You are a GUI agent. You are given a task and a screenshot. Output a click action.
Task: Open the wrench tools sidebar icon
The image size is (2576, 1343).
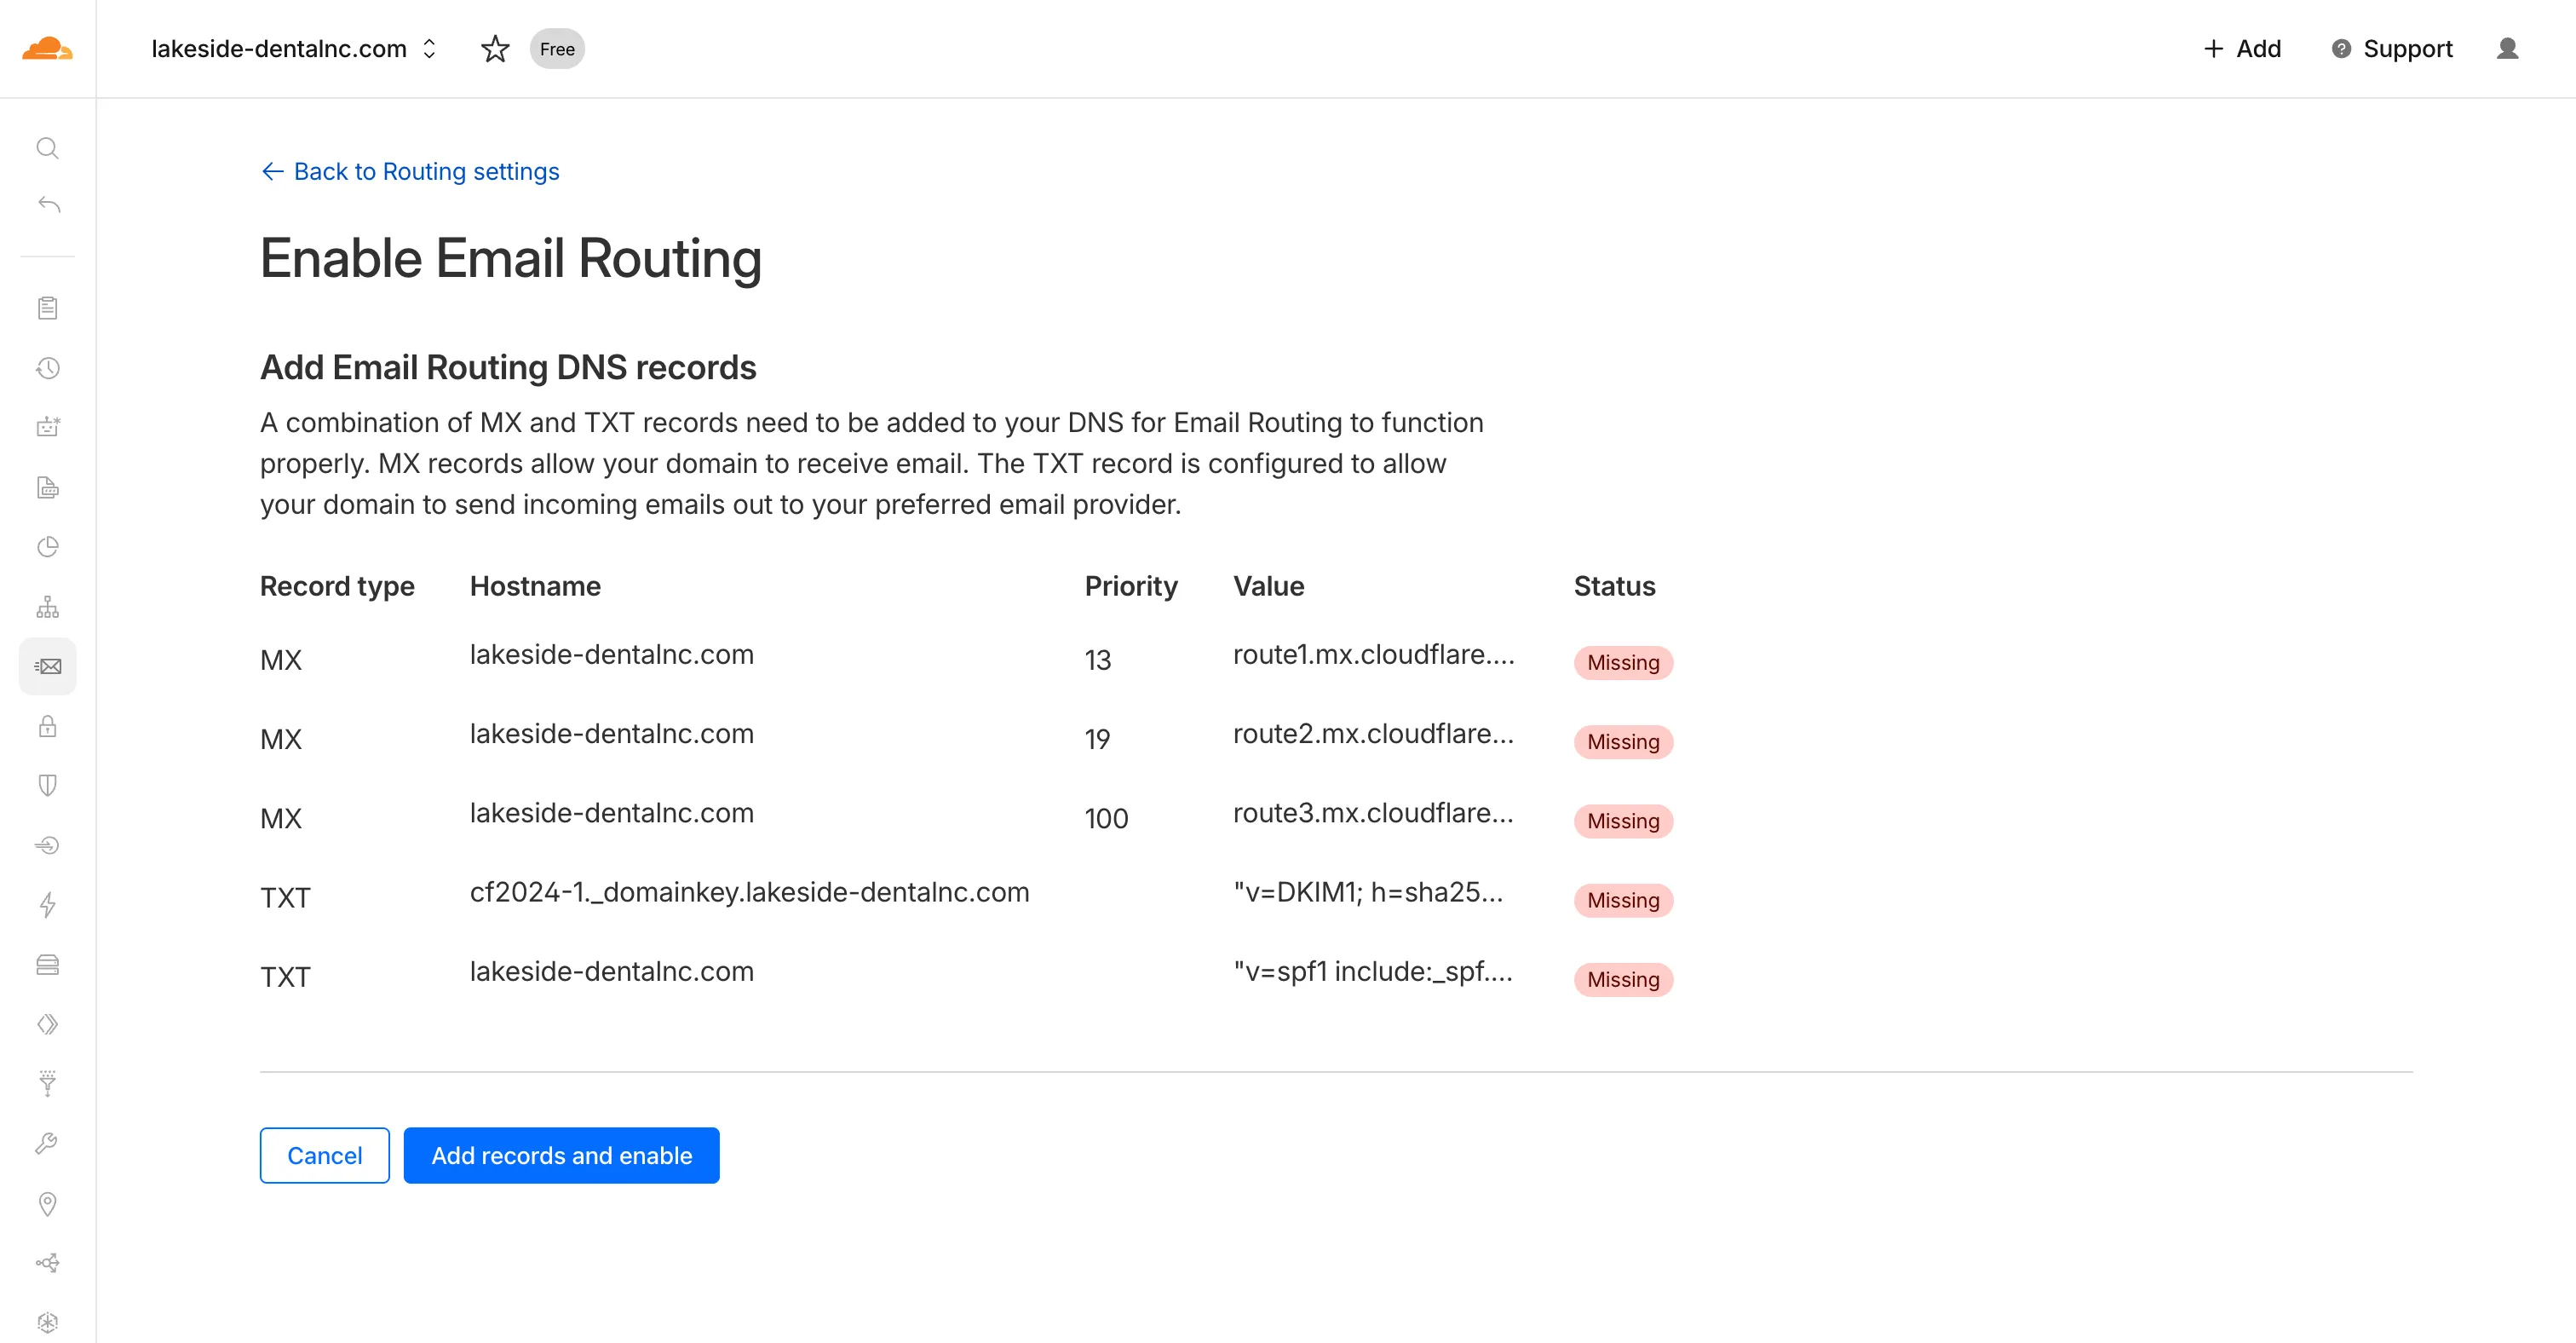[x=47, y=1143]
